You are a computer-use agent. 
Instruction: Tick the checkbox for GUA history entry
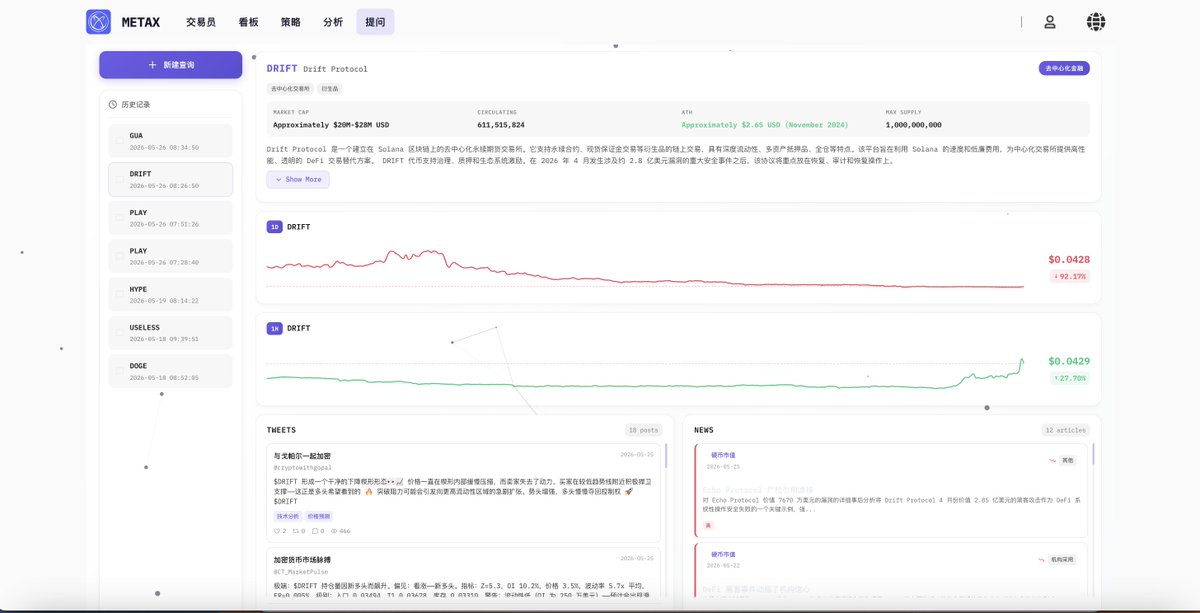click(x=120, y=141)
